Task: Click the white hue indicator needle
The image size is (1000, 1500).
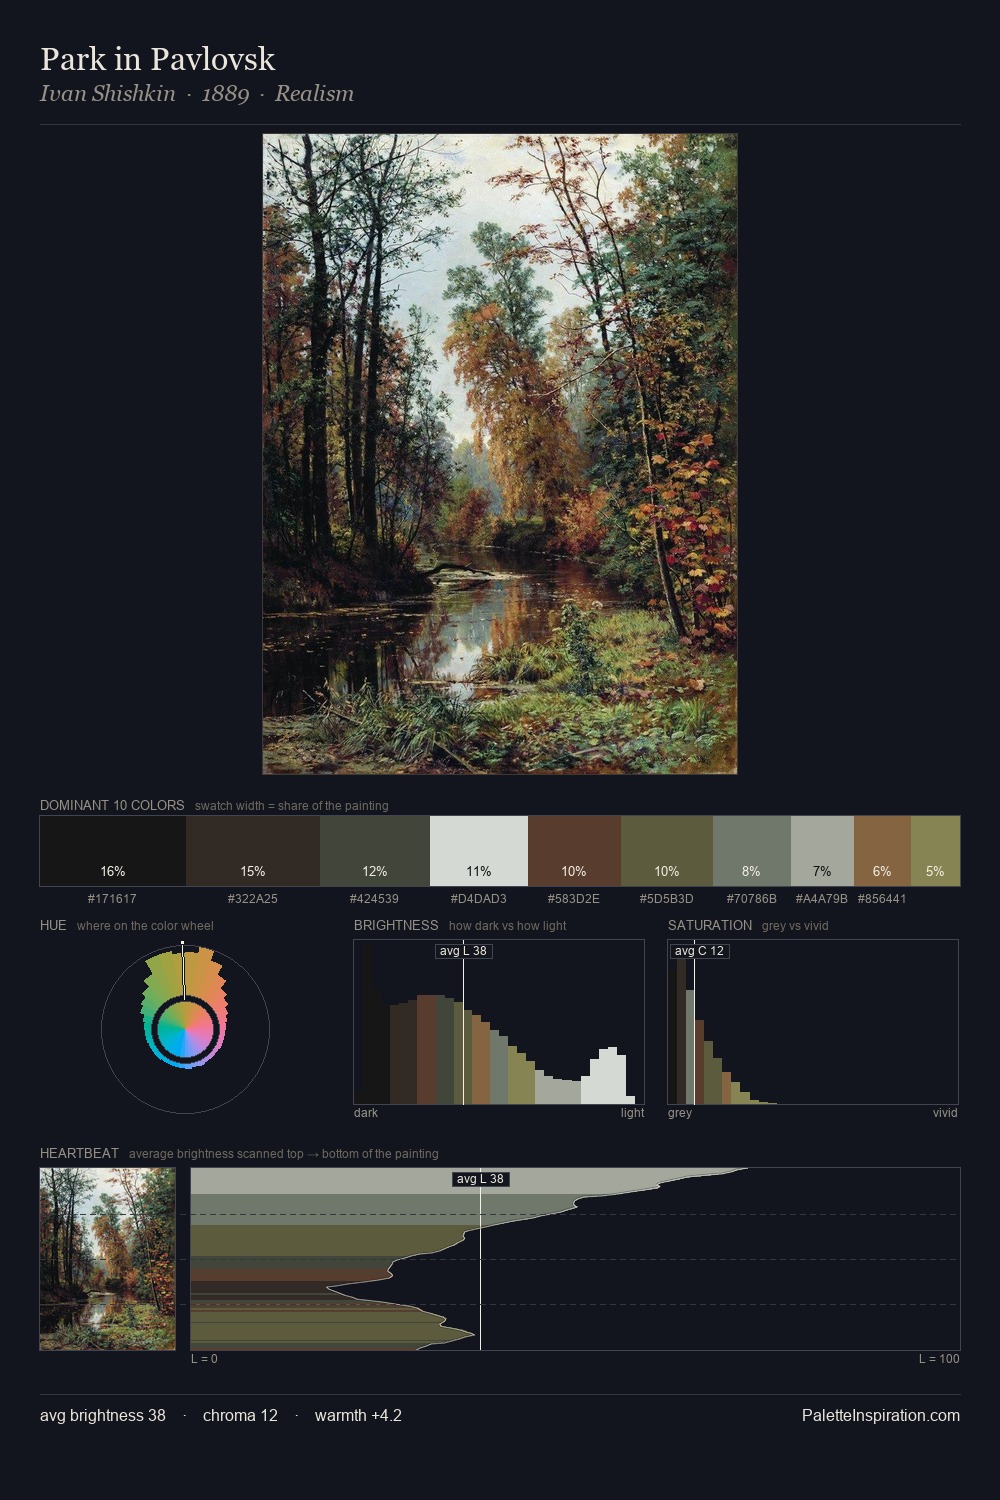Action: (183, 970)
